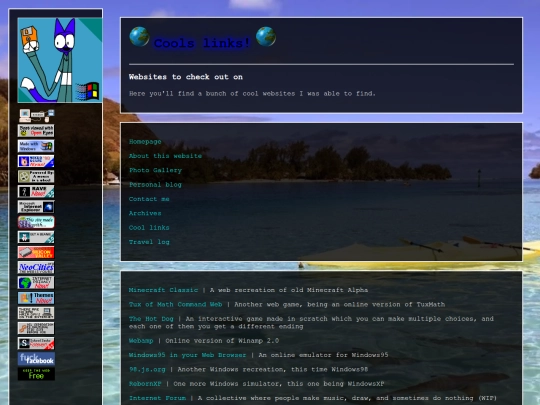Open 'The Hot Dog' game link
540x405 pixels.
tap(151, 319)
